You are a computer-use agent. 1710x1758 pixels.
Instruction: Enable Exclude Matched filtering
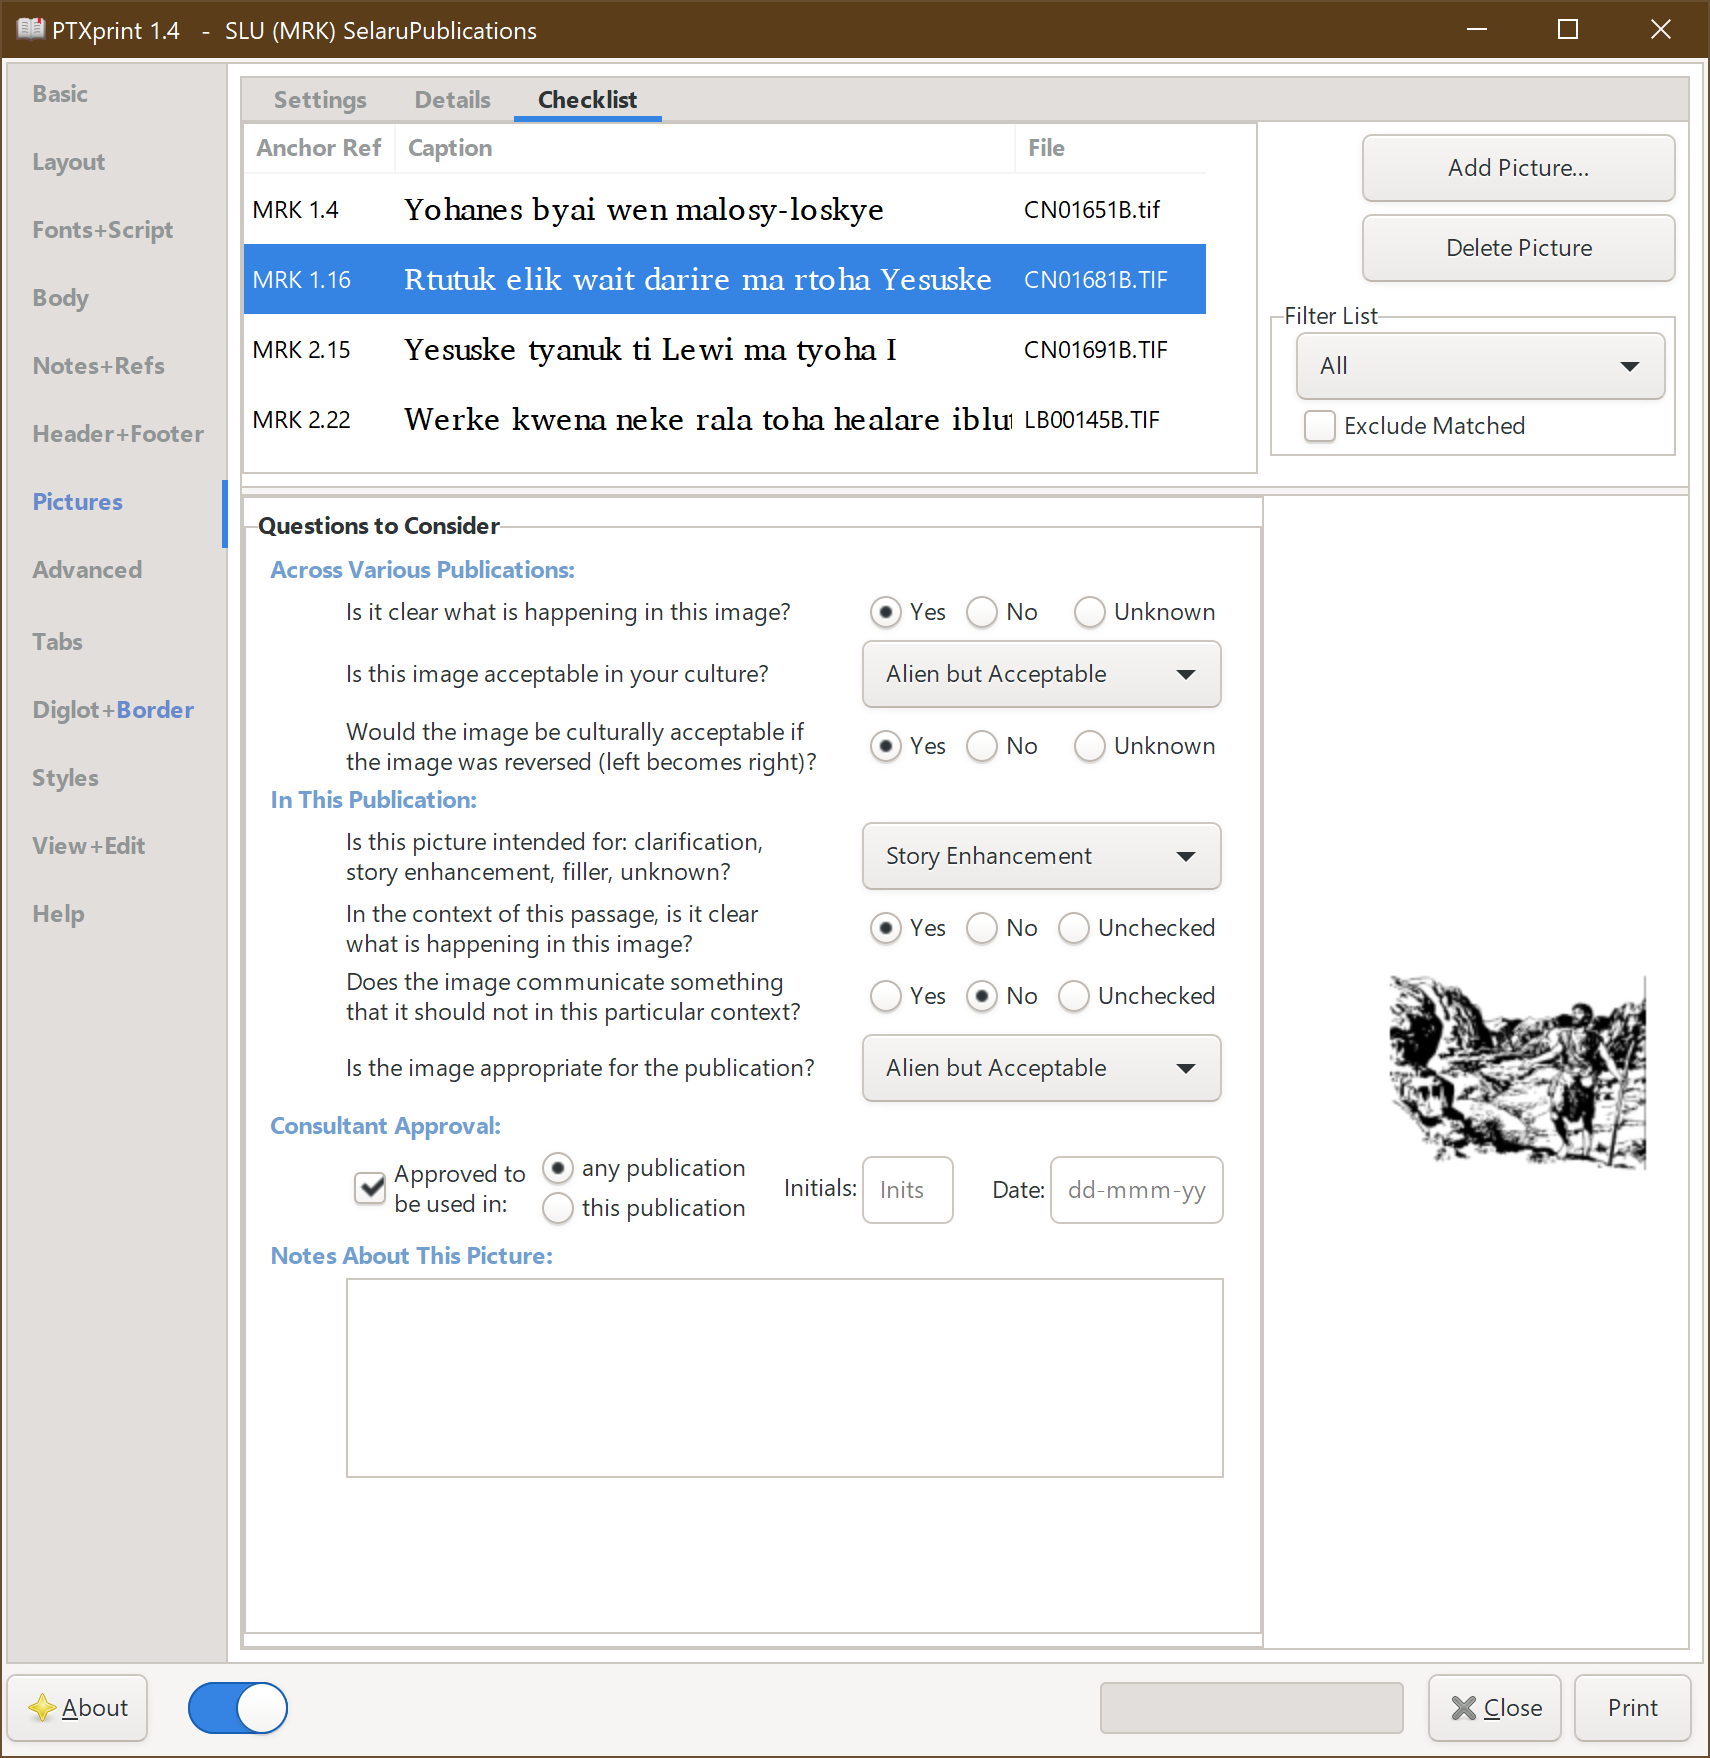[x=1320, y=425]
